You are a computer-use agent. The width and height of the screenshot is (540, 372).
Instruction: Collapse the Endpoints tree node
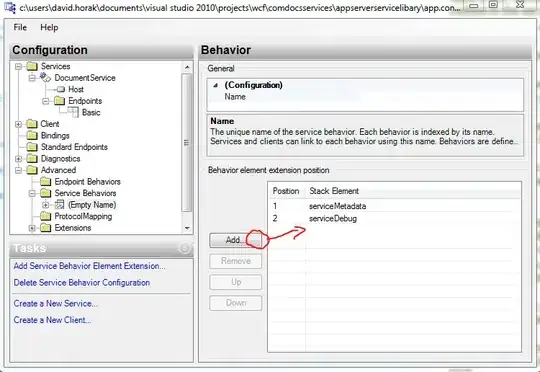pos(45,101)
